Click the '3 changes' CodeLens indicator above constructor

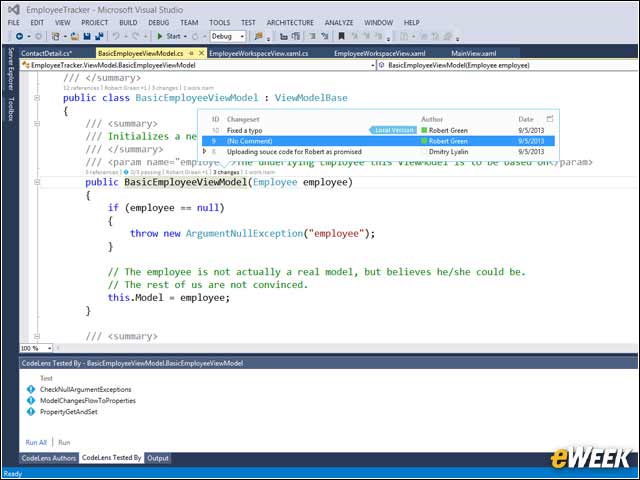(226, 172)
